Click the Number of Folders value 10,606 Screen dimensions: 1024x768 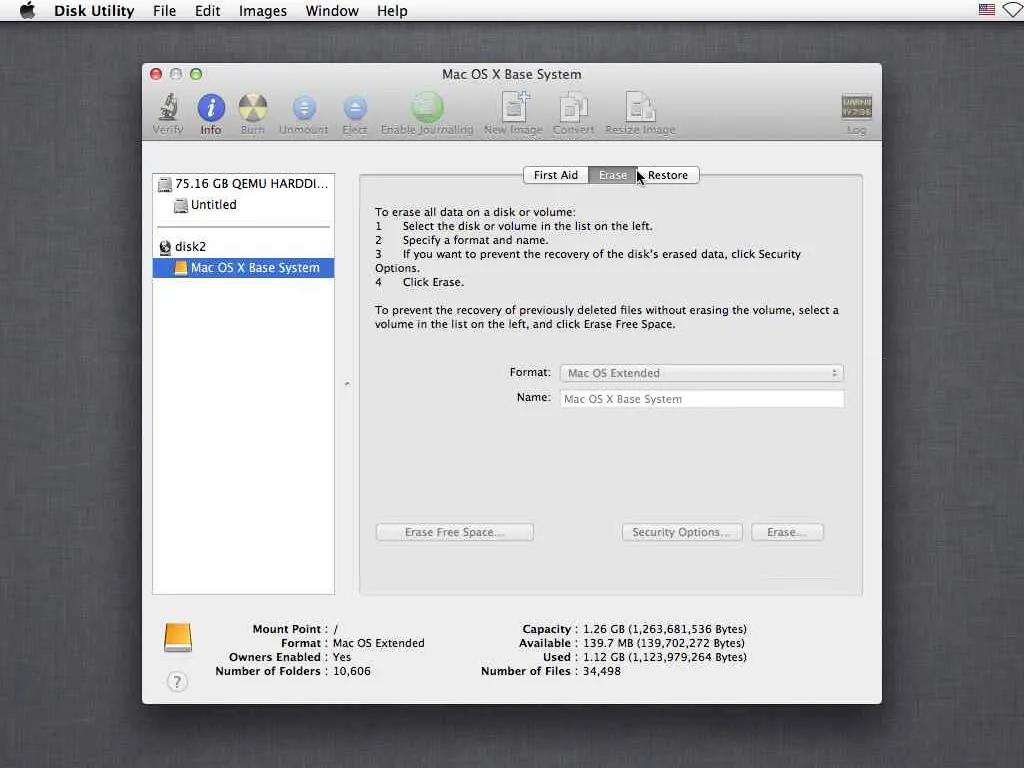[x=351, y=671]
